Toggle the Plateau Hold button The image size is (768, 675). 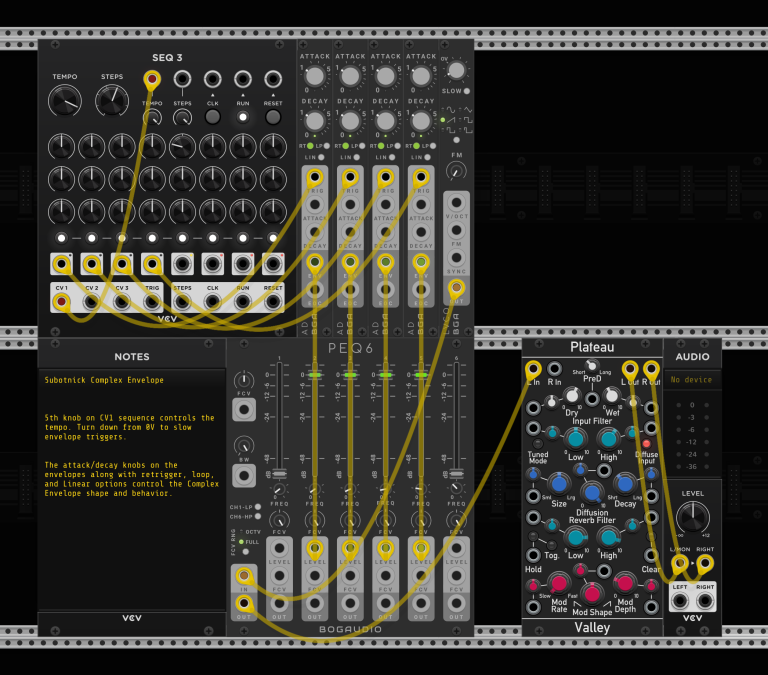[533, 536]
